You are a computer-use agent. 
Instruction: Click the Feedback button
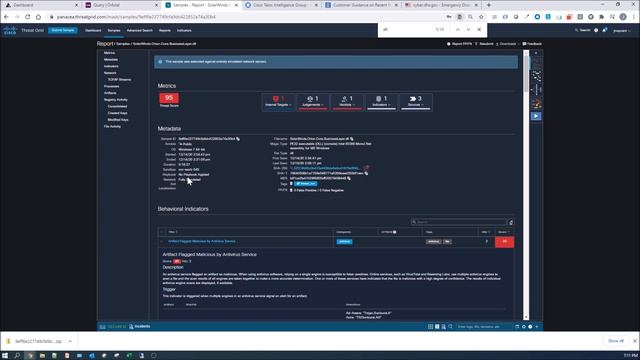coord(532,44)
